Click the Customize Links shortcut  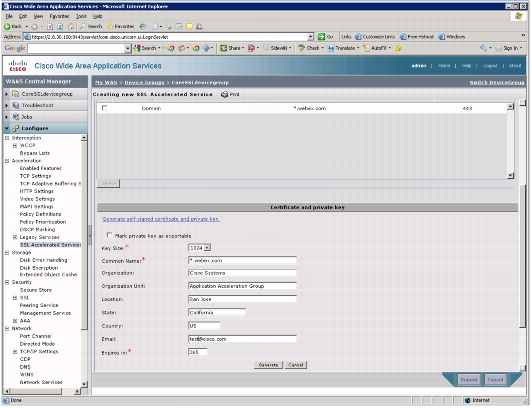point(375,37)
